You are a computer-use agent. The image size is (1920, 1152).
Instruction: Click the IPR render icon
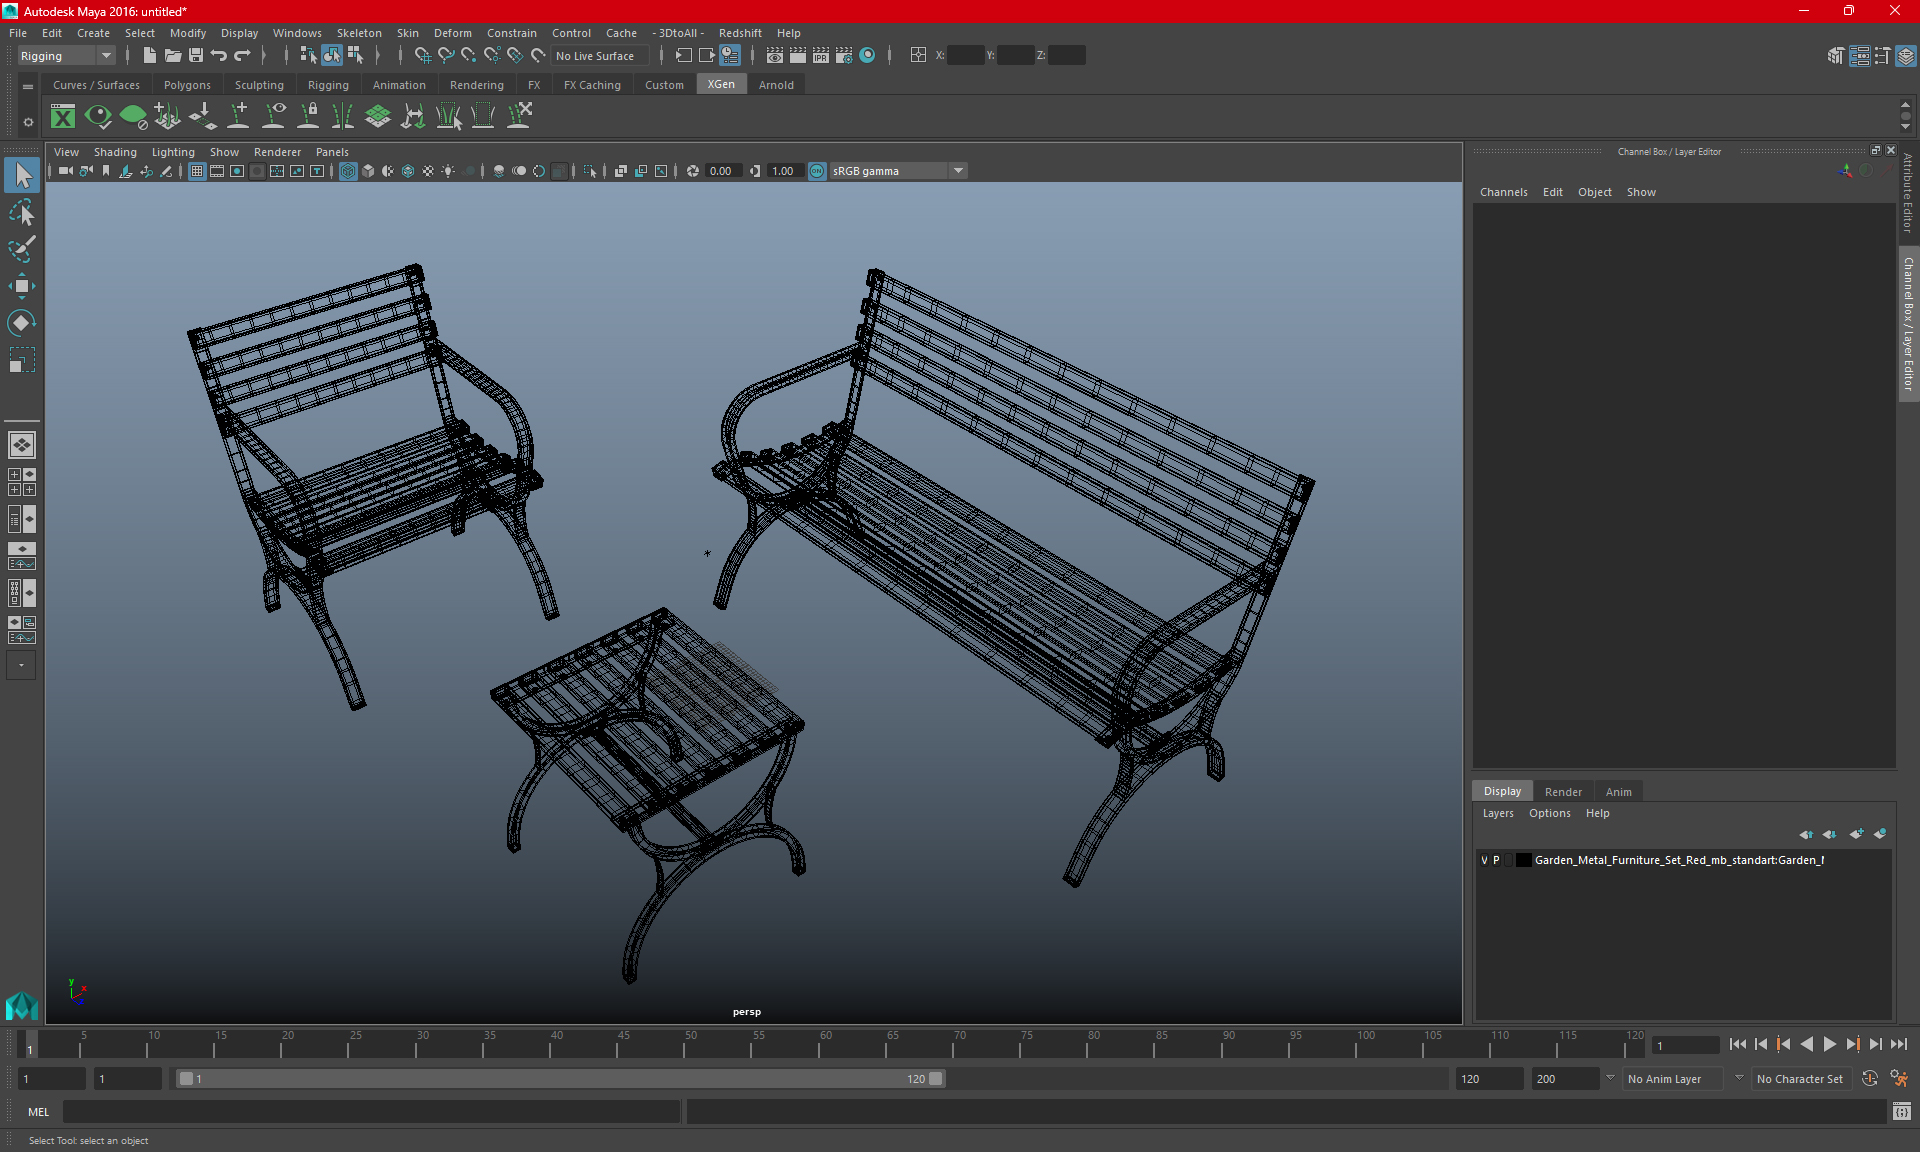pos(821,56)
